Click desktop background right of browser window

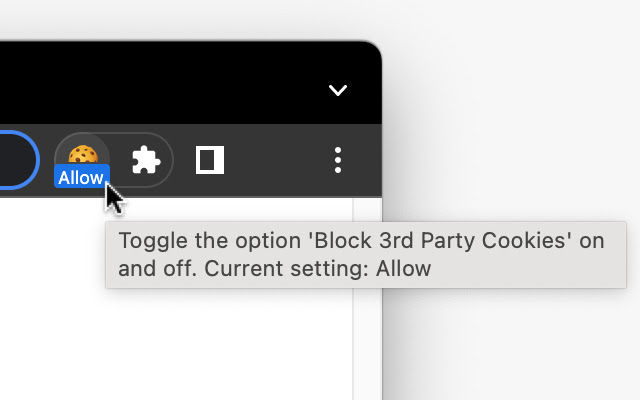pos(510,120)
